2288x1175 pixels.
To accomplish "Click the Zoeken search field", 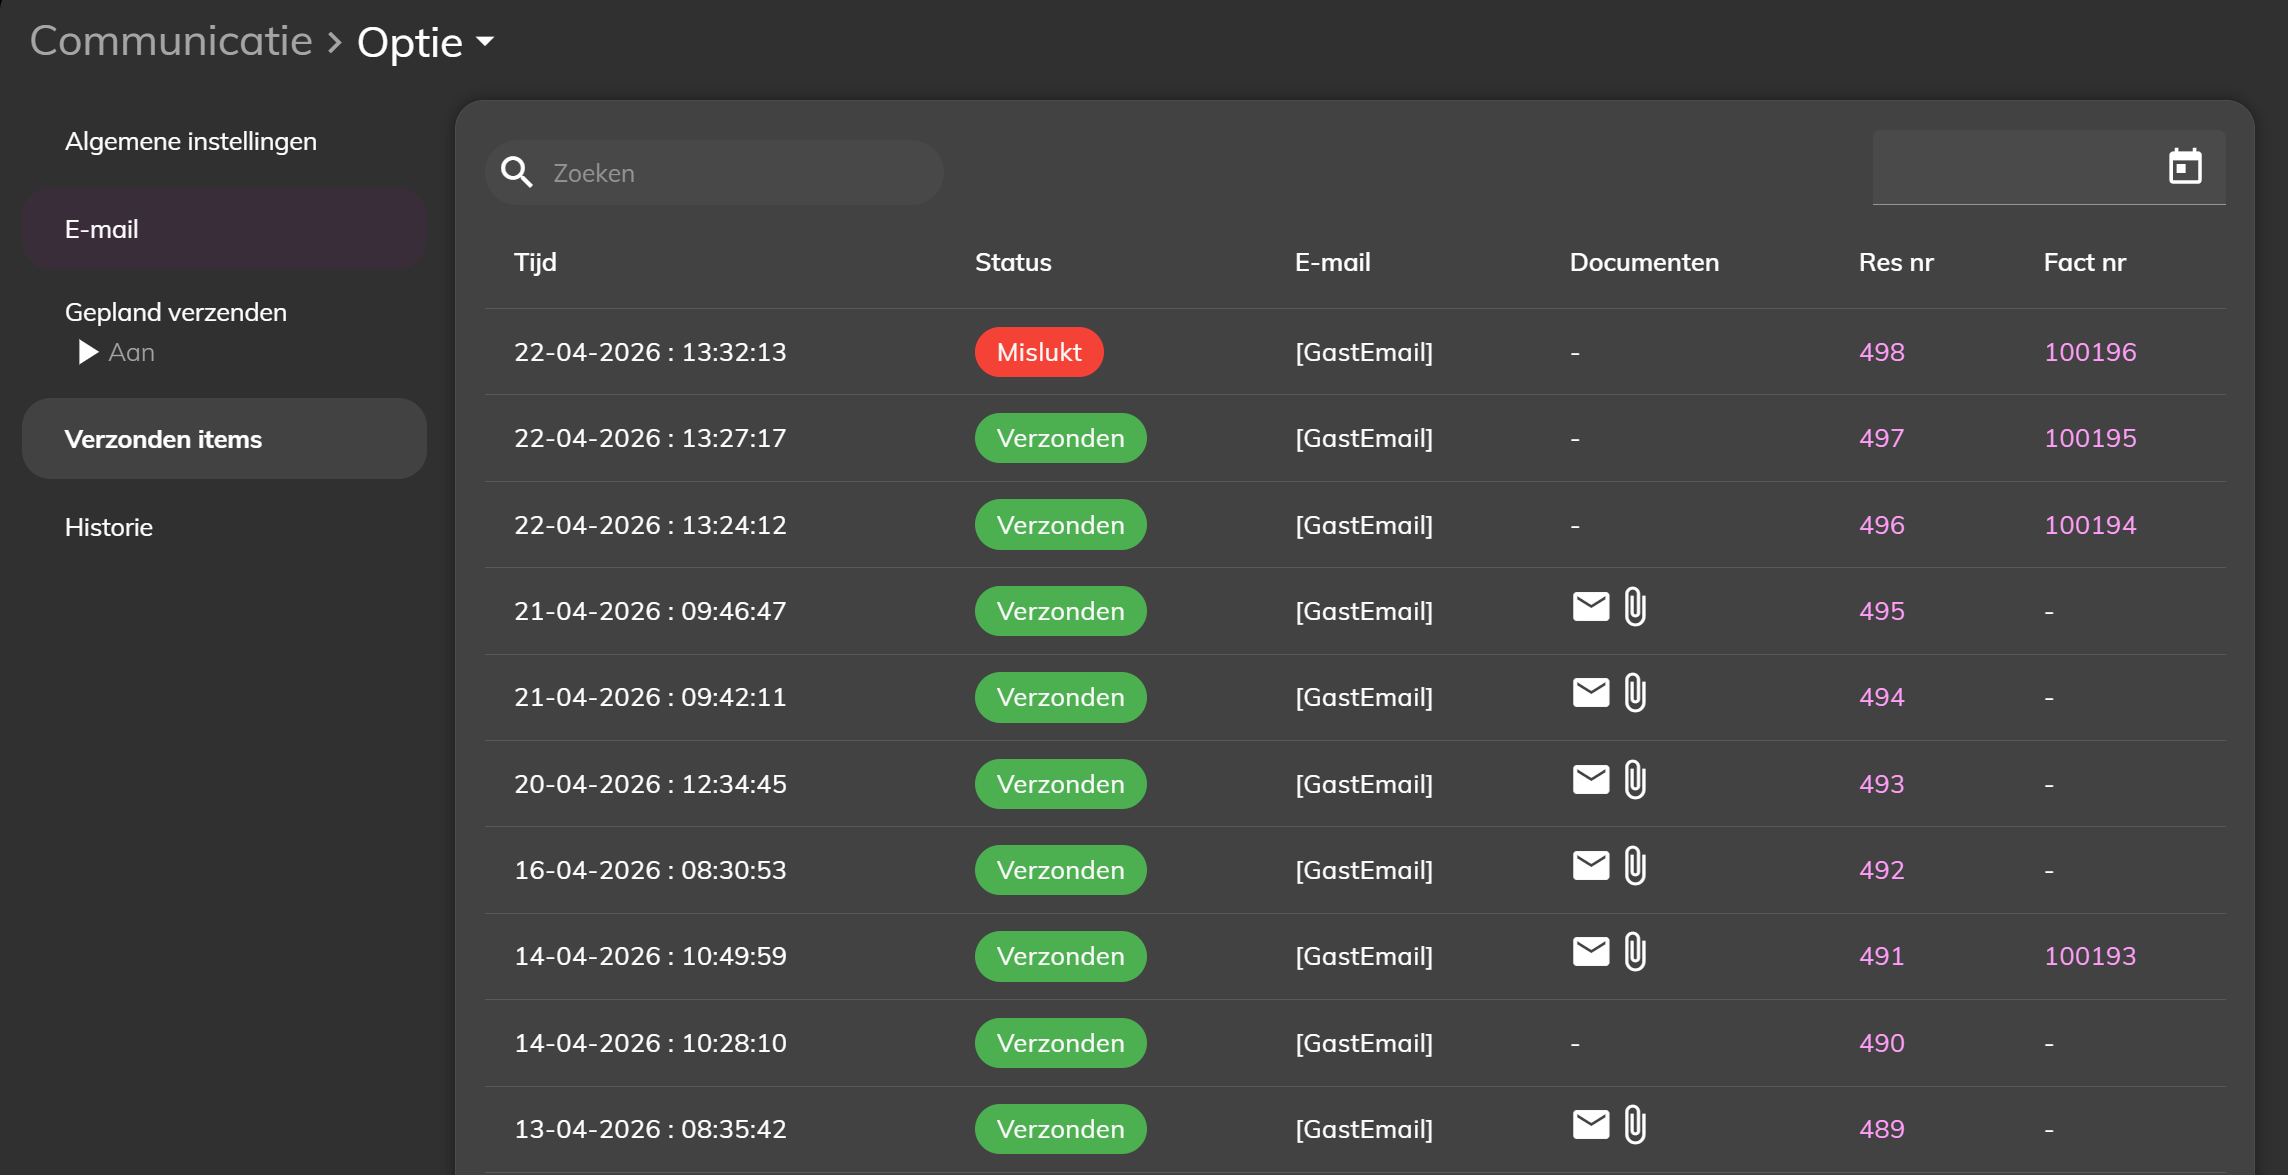I will click(x=714, y=173).
